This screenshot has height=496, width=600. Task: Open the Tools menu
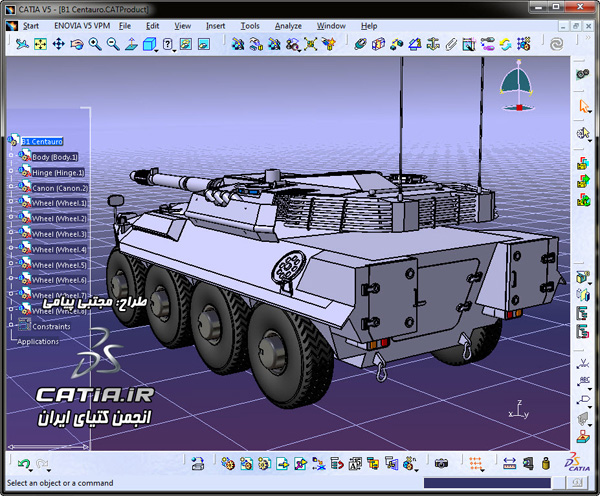pos(250,26)
